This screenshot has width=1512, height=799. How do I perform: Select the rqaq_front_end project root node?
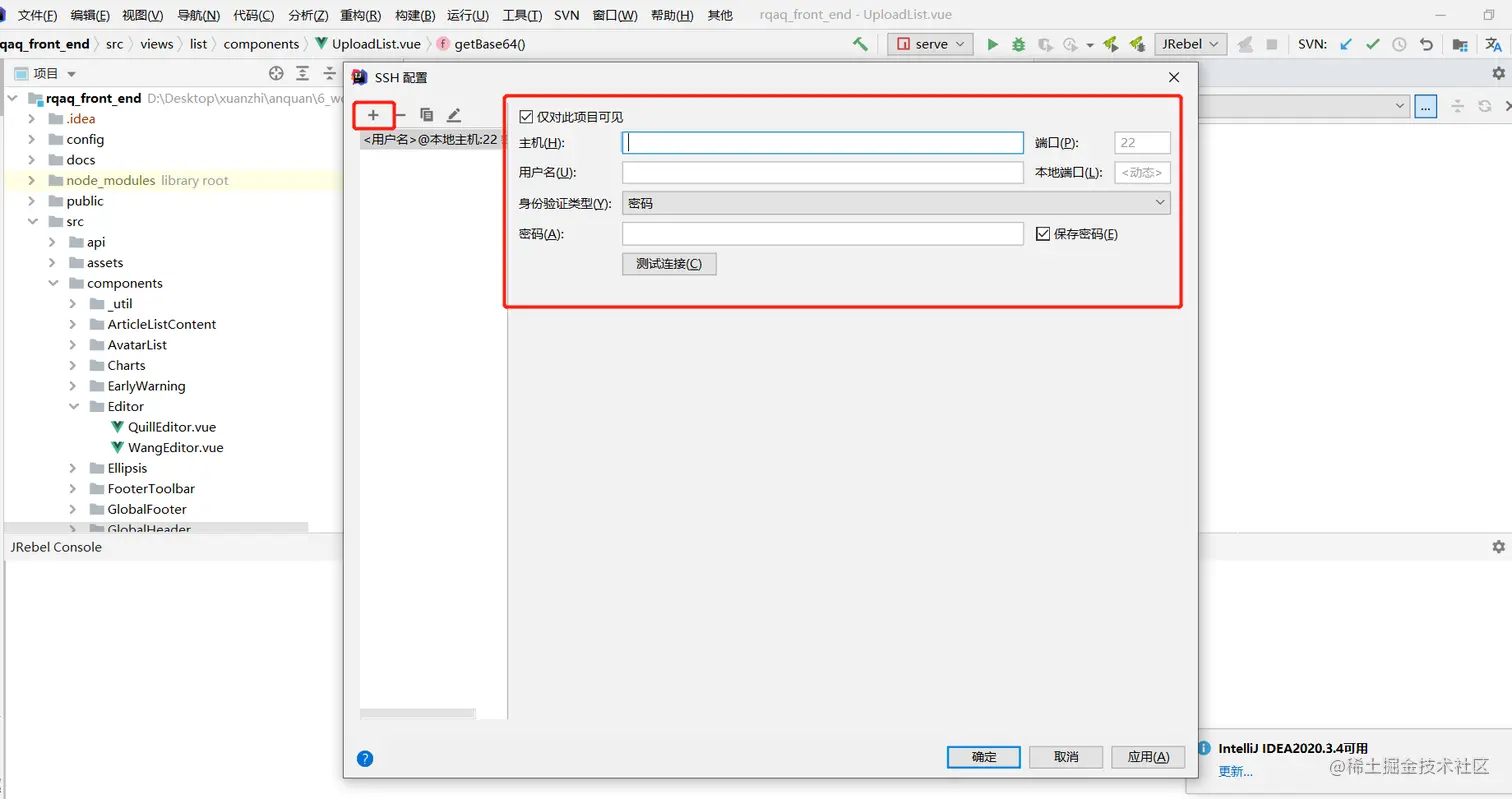93,98
